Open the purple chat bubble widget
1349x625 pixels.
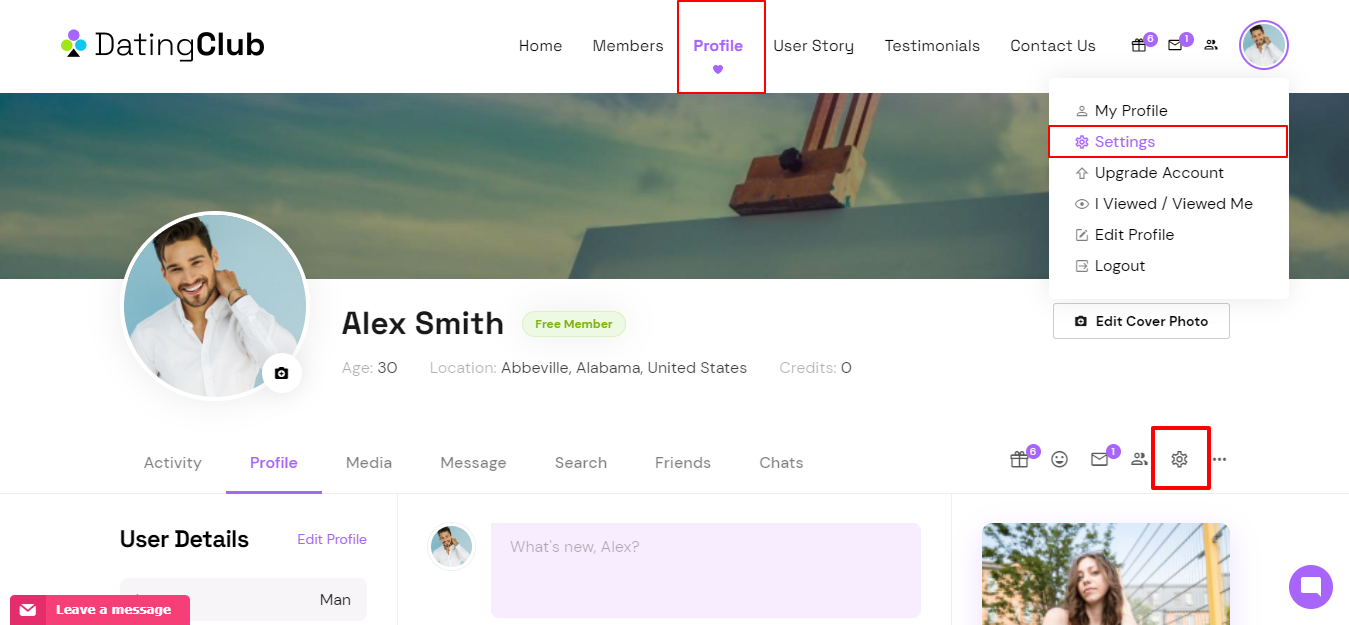tap(1311, 586)
